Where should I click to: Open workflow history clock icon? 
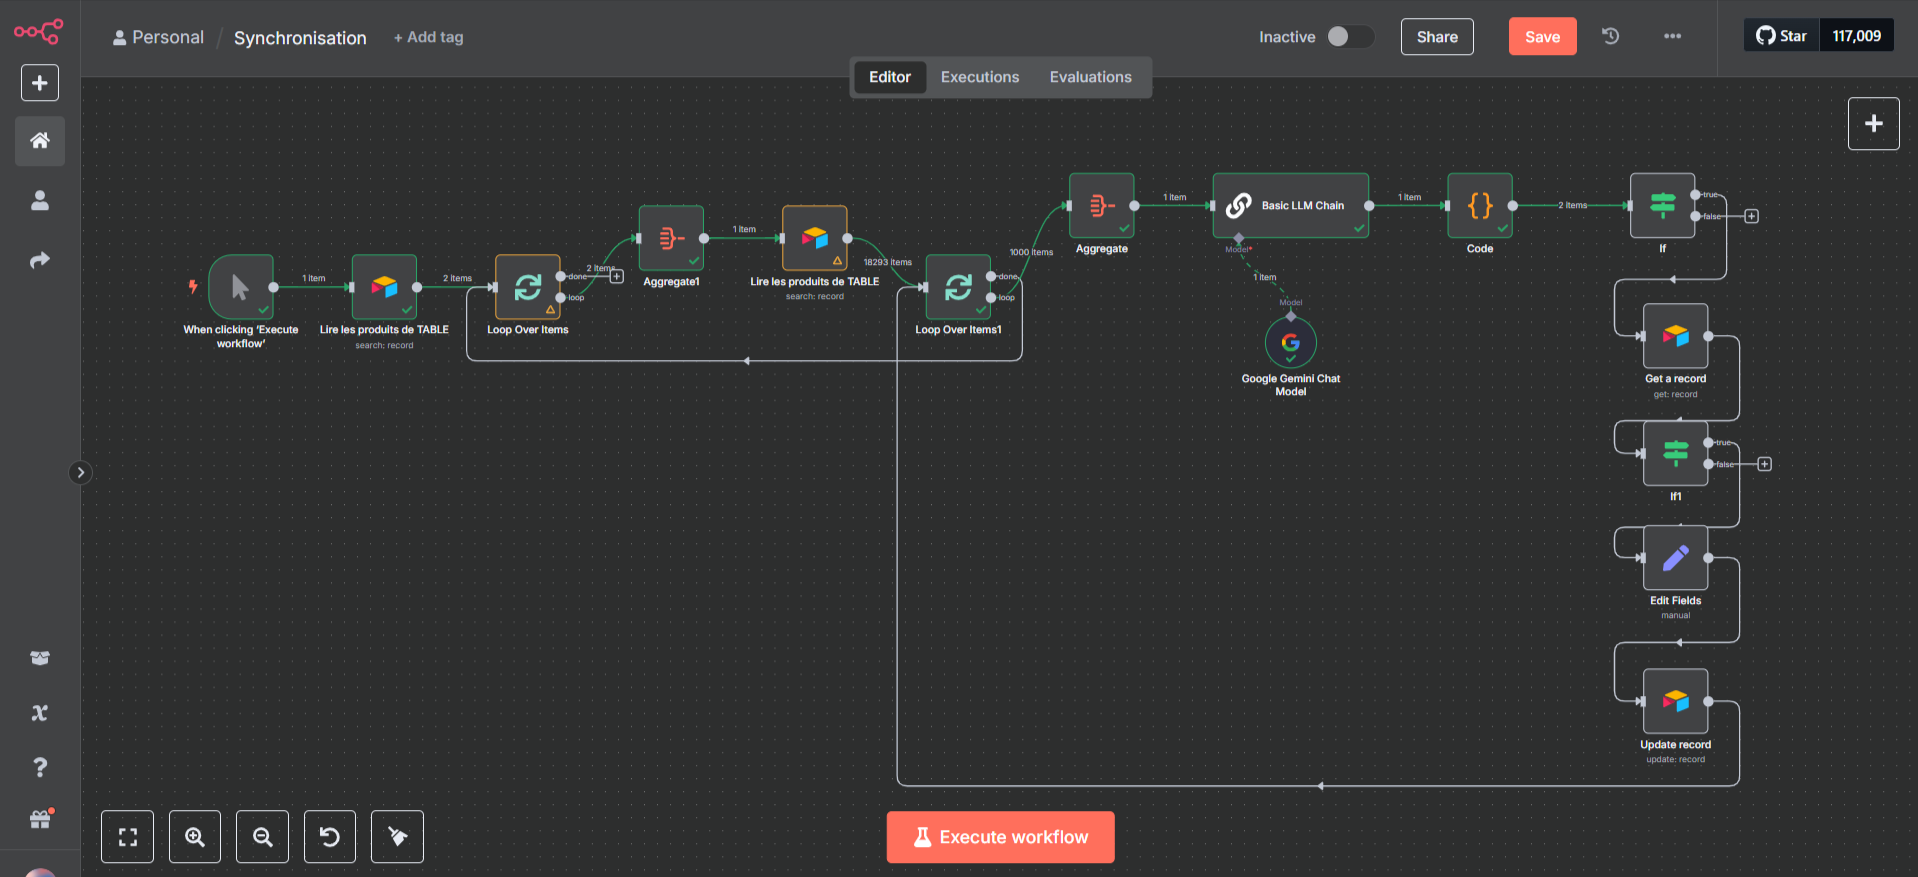click(1610, 36)
